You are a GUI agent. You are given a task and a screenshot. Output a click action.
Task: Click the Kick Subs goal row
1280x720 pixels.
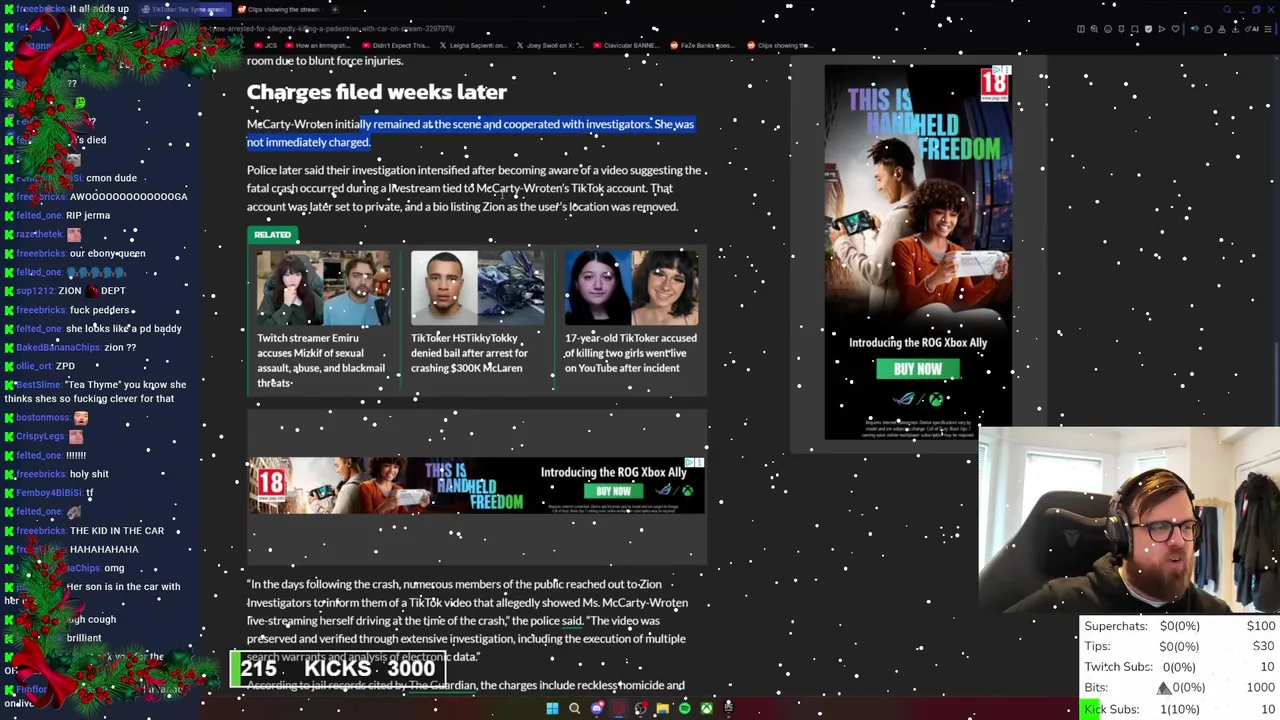(x=1180, y=709)
